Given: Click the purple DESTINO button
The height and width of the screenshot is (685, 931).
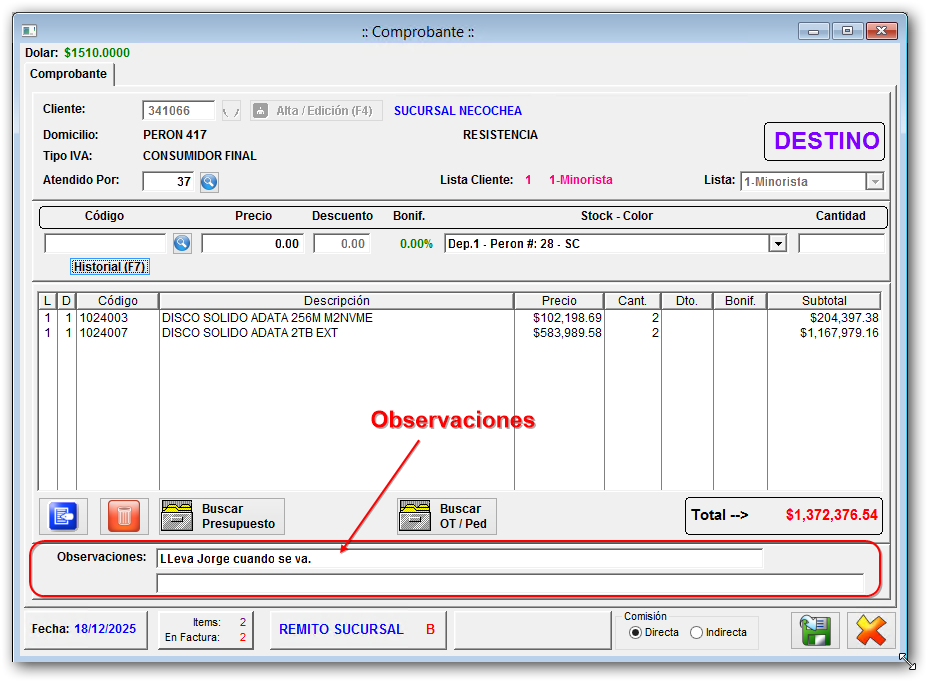Looking at the screenshot, I should click(x=826, y=141).
